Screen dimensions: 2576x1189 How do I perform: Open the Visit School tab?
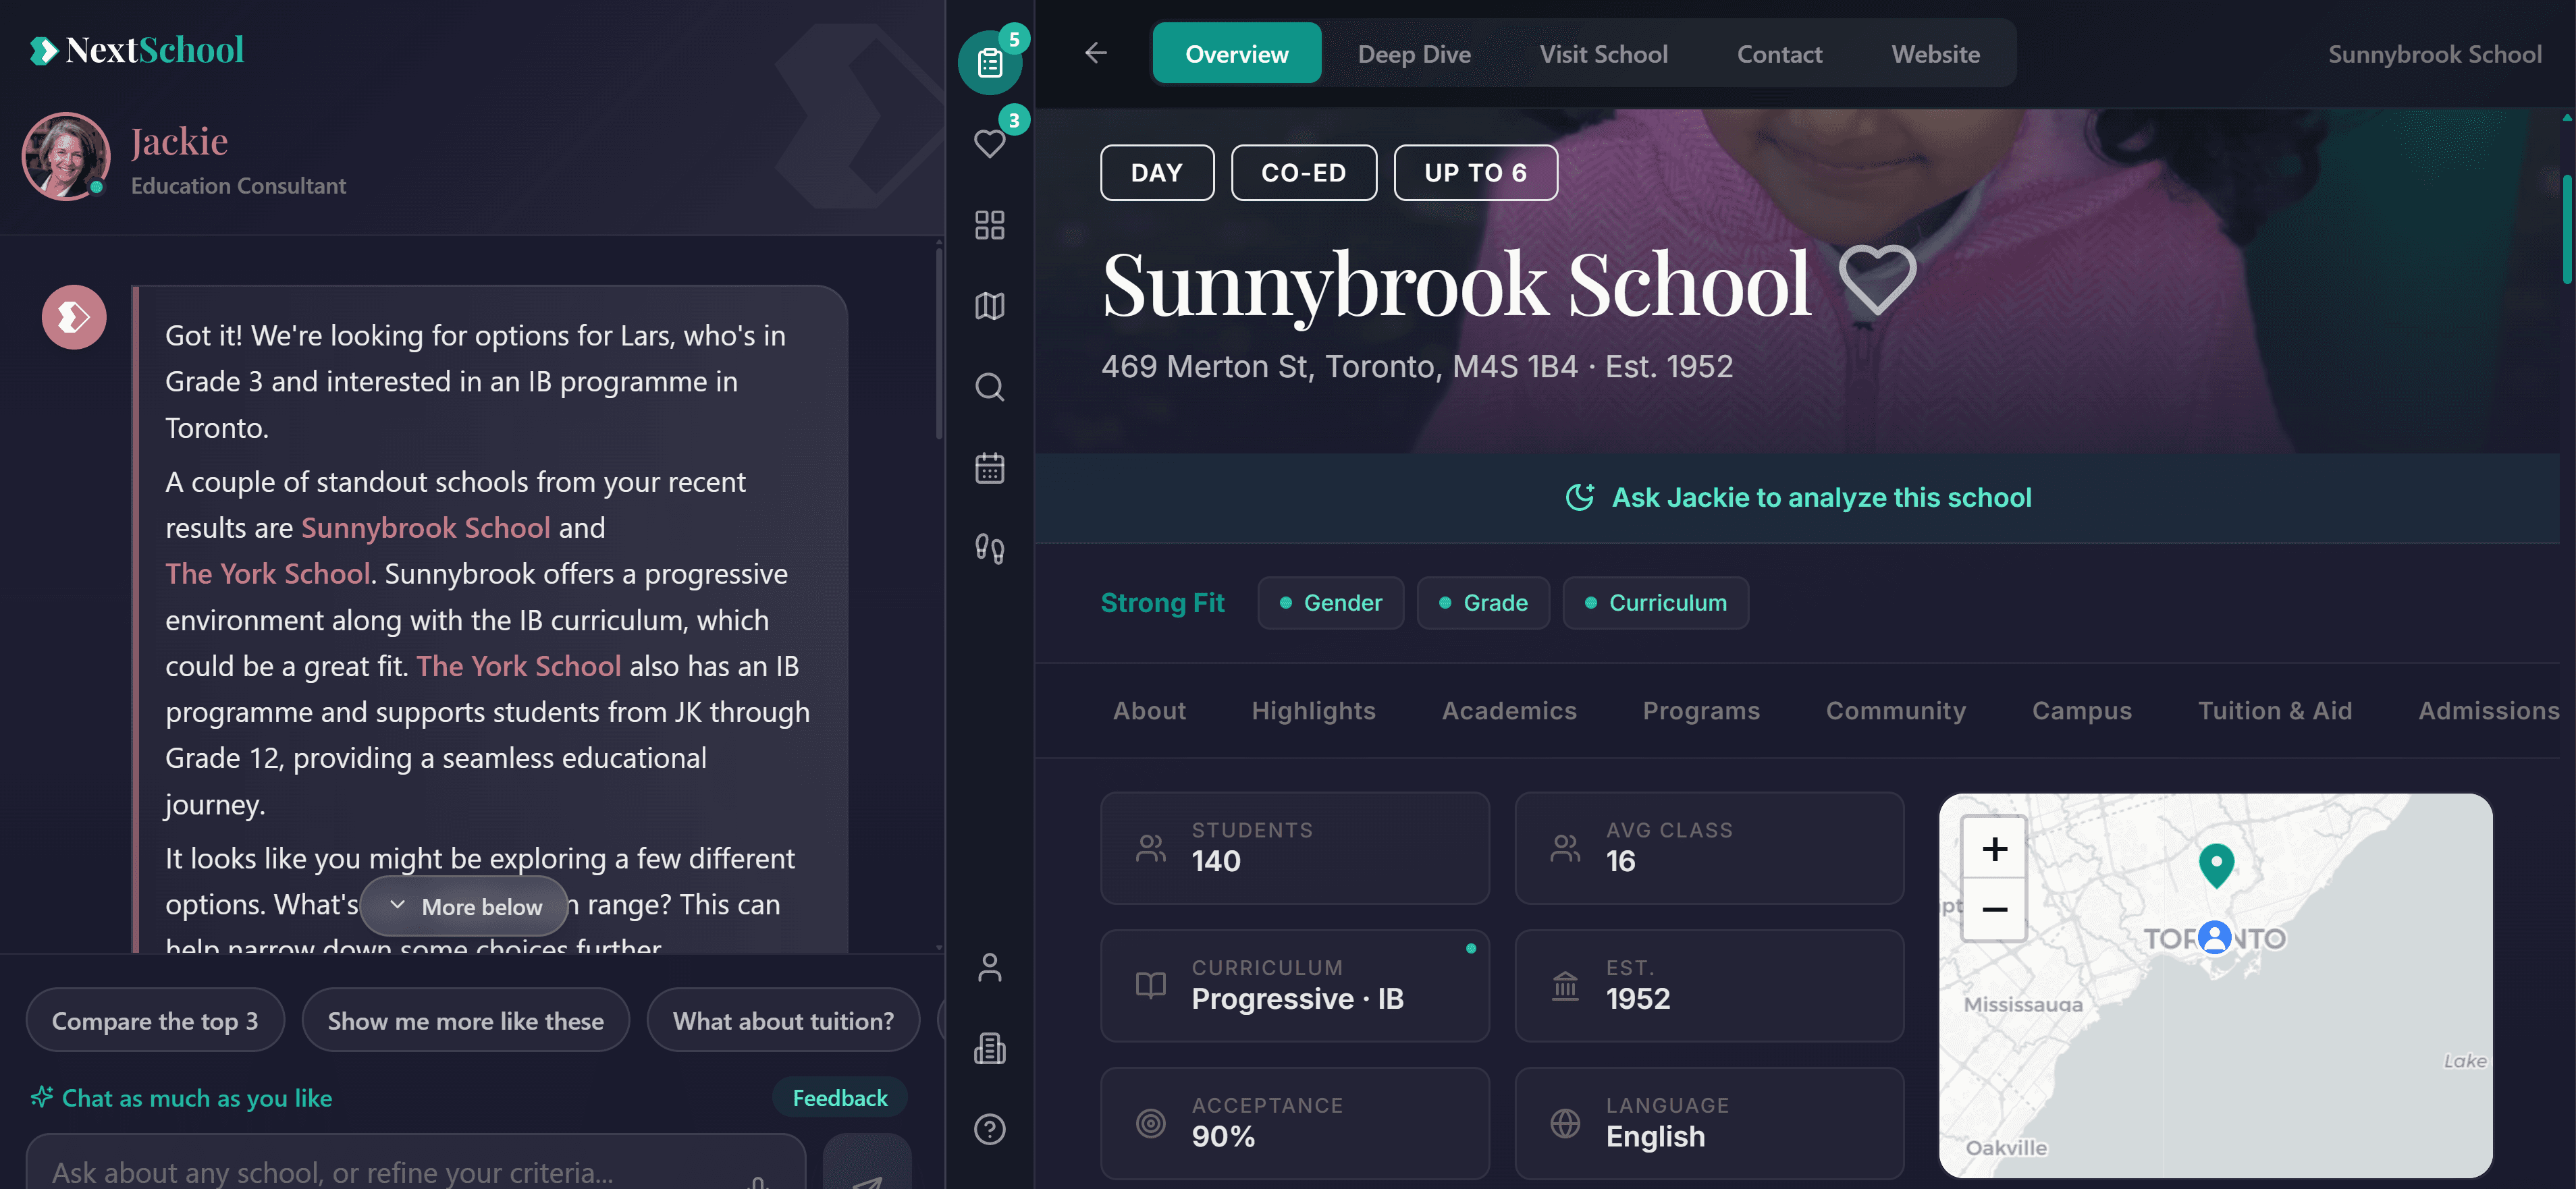click(1603, 53)
